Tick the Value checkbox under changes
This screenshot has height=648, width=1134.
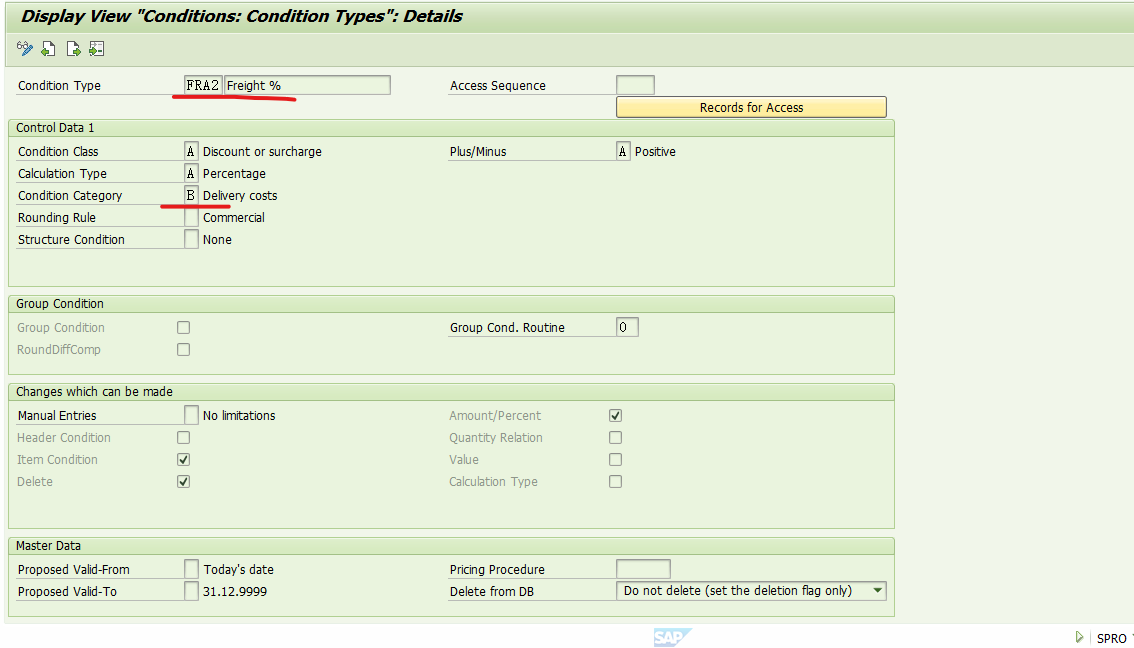(615, 459)
